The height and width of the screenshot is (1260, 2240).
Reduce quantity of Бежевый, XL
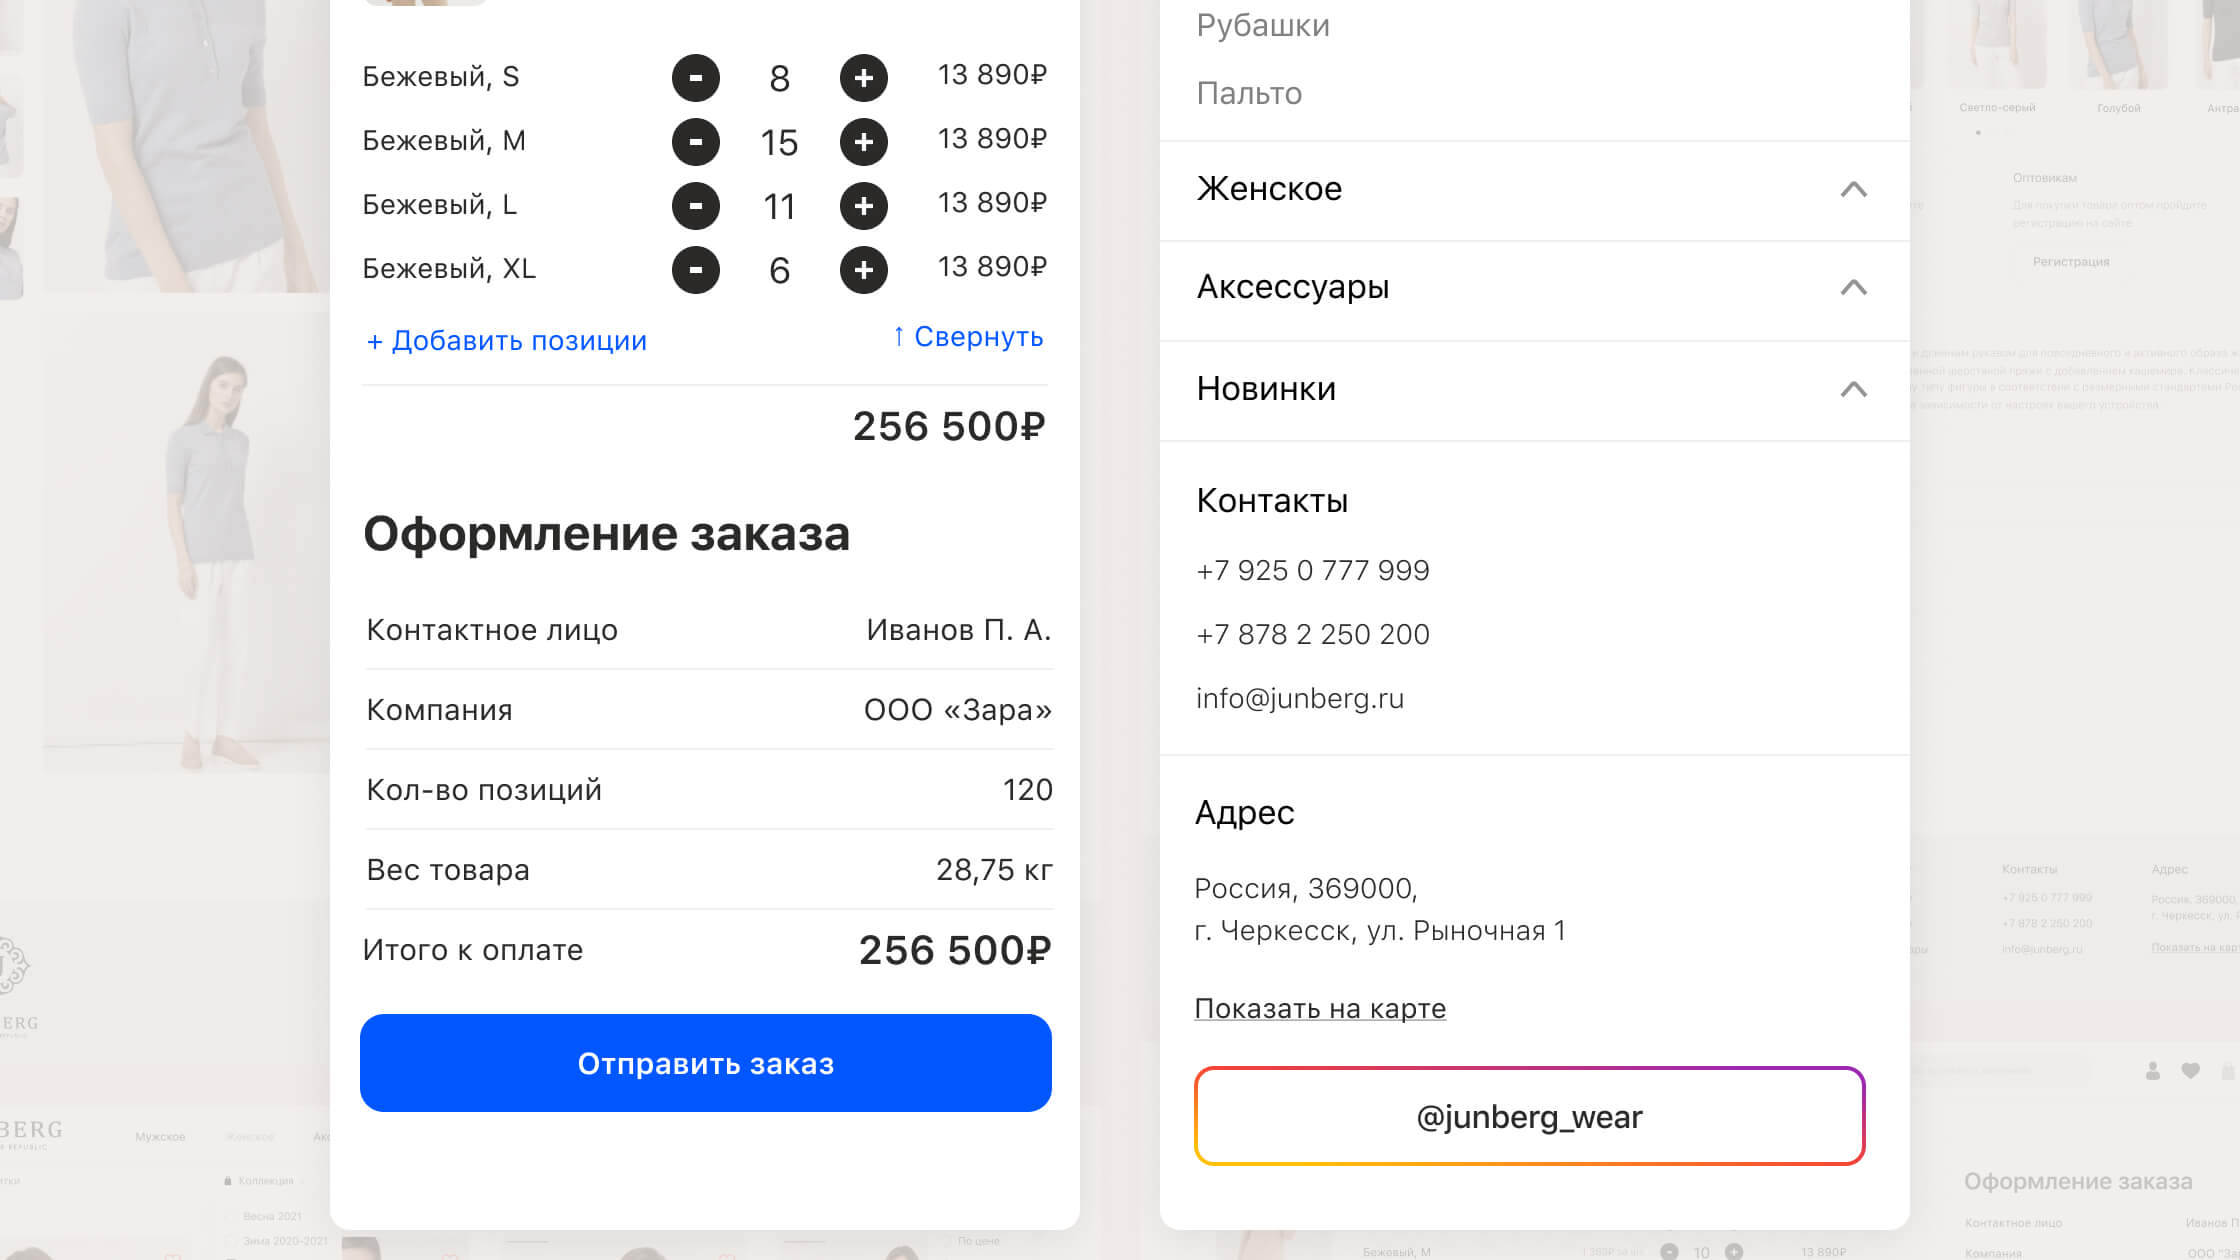coord(696,270)
